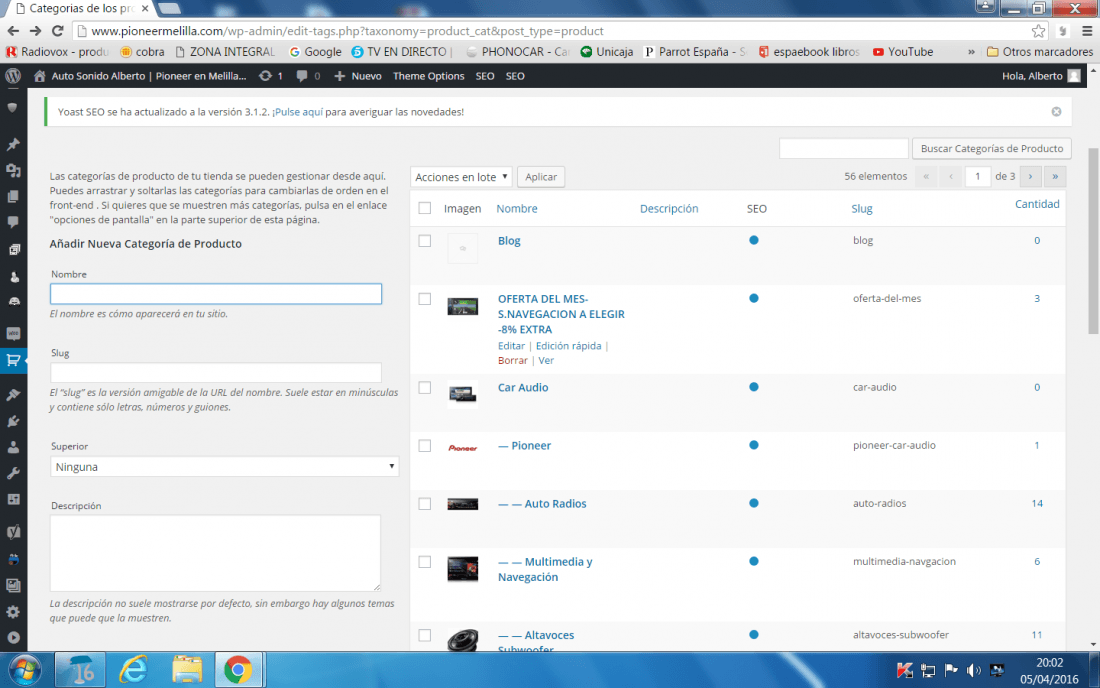Jump to the last page of categories
The image size is (1100, 688).
tap(1055, 177)
